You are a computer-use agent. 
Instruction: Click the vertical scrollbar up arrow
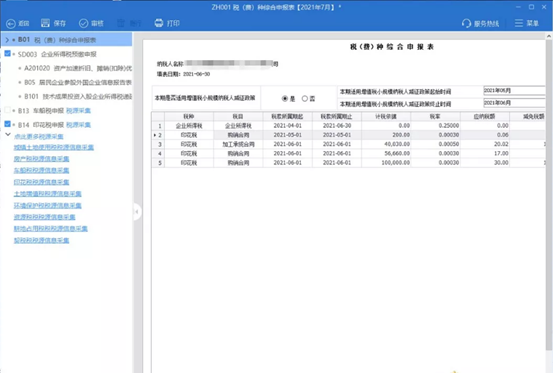549,36
